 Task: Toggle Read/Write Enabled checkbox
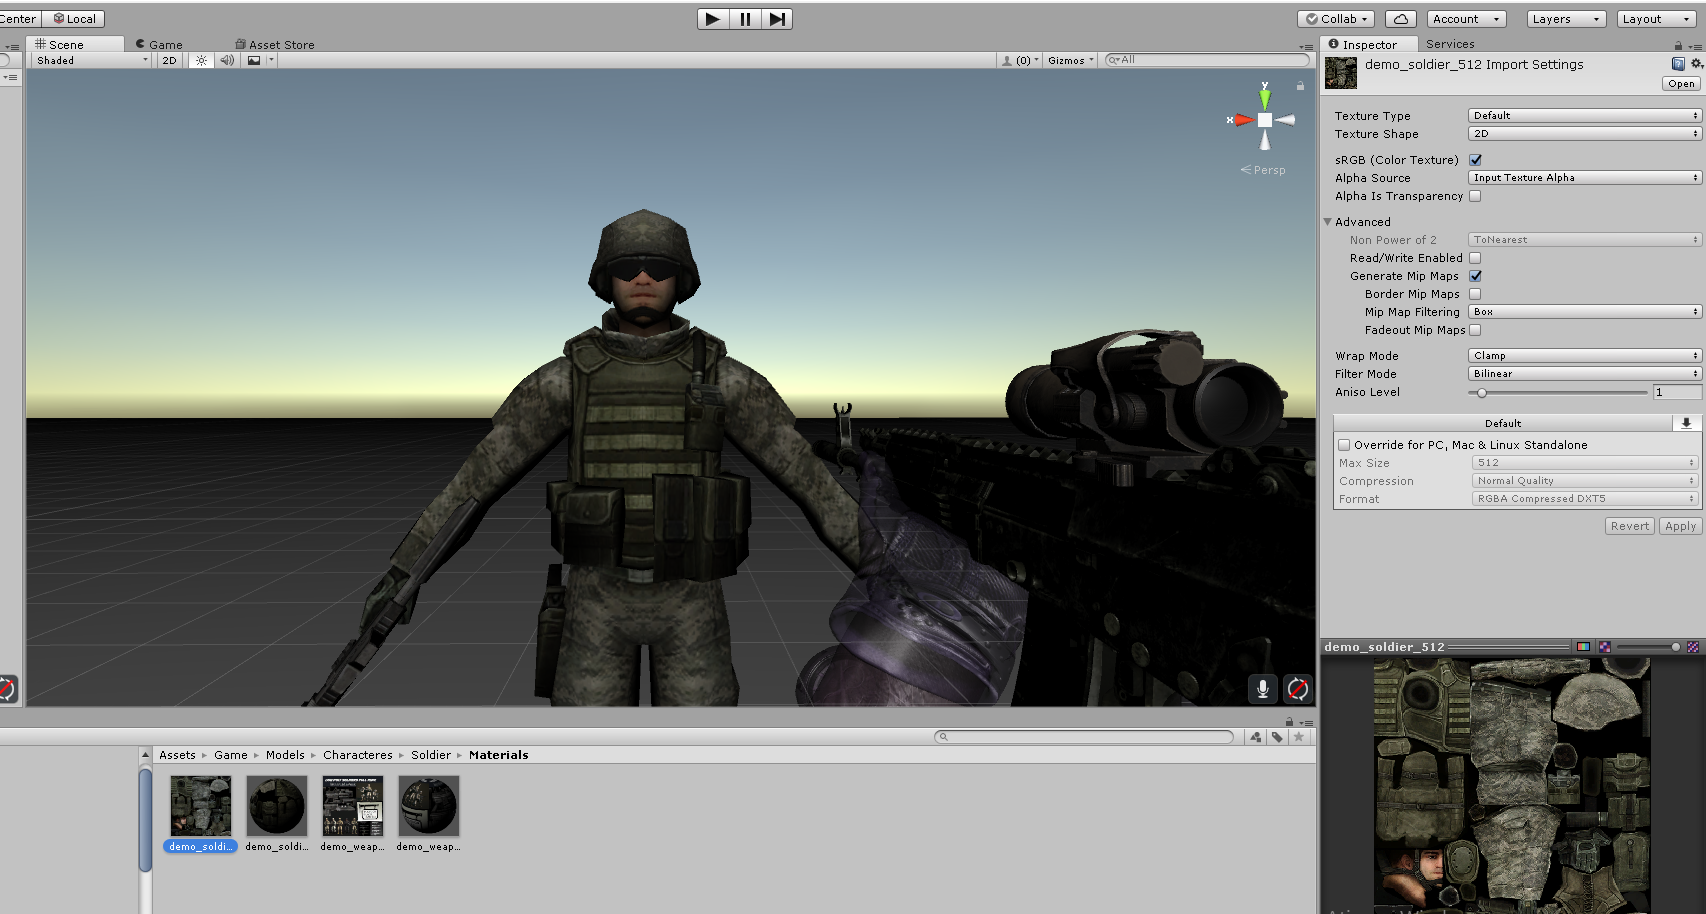[x=1475, y=258]
